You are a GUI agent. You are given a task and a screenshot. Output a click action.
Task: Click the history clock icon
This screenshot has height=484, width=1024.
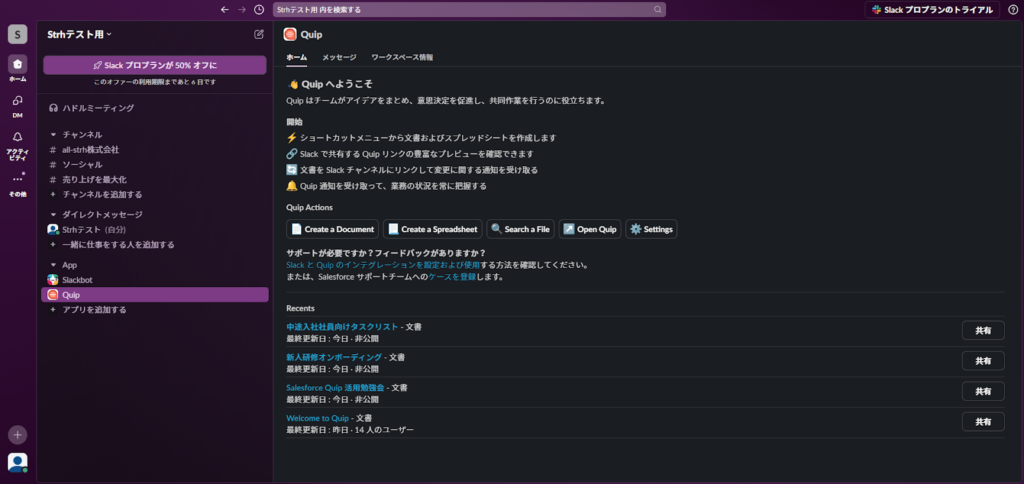click(x=259, y=9)
